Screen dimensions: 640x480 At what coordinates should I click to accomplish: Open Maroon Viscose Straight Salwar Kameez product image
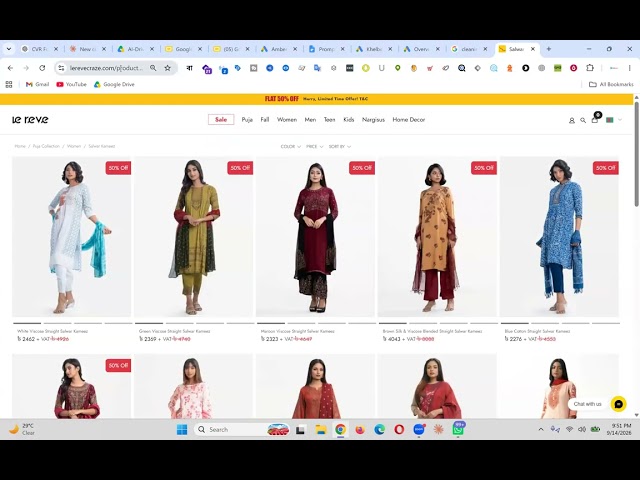point(315,237)
